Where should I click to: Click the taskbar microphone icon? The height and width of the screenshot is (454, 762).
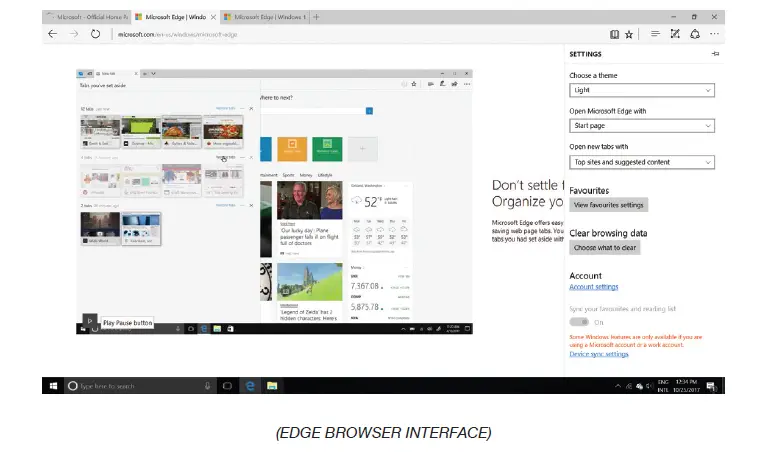208,386
